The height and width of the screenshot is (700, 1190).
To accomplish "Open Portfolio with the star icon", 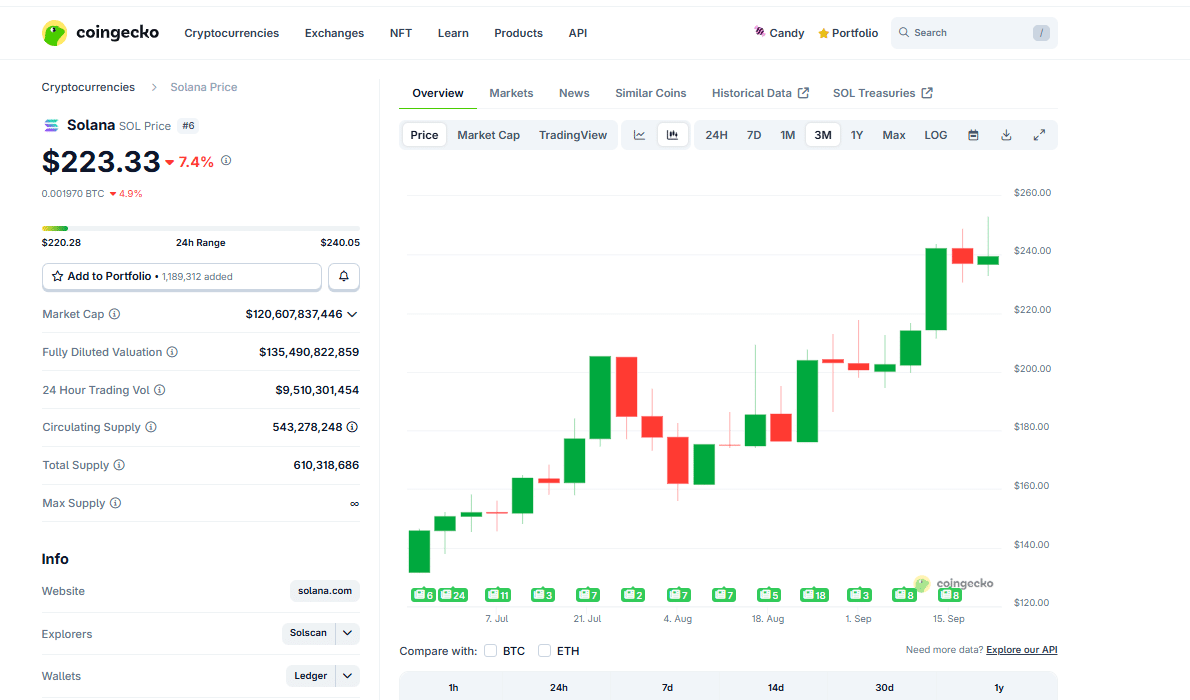I will pyautogui.click(x=848, y=33).
